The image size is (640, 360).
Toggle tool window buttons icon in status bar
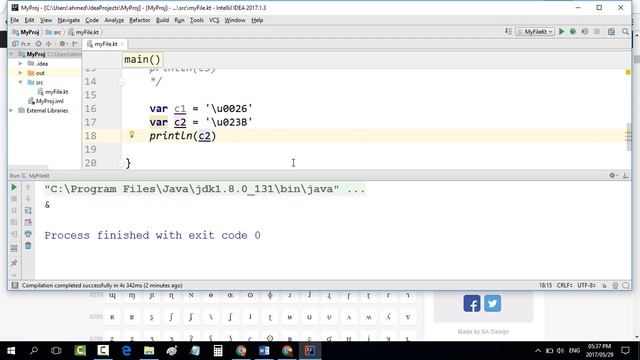click(x=15, y=285)
